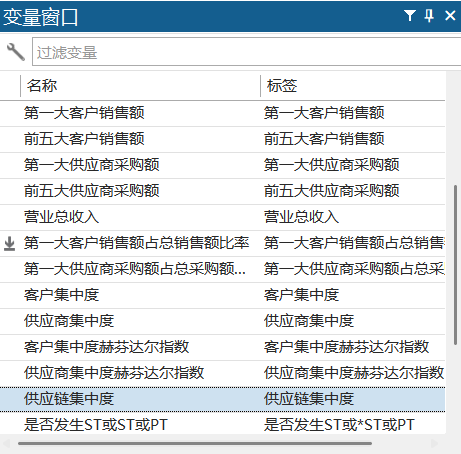Click the horizontal scrollbar right arrow
This screenshot has height=454, width=461.
click(435, 444)
